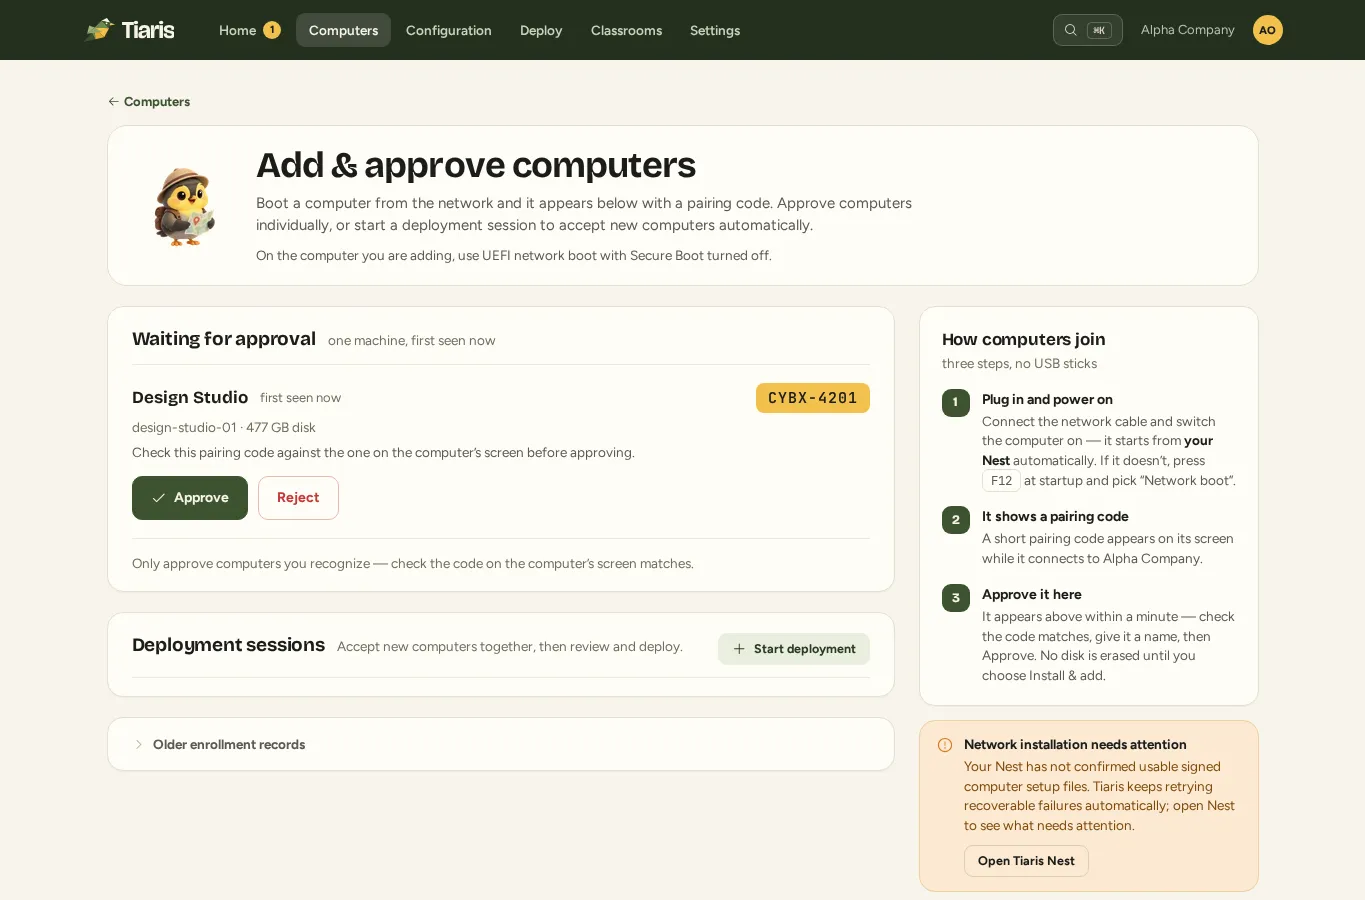Image resolution: width=1365 pixels, height=900 pixels.
Task: Click the Deployment sessions heading
Action: 228,645
